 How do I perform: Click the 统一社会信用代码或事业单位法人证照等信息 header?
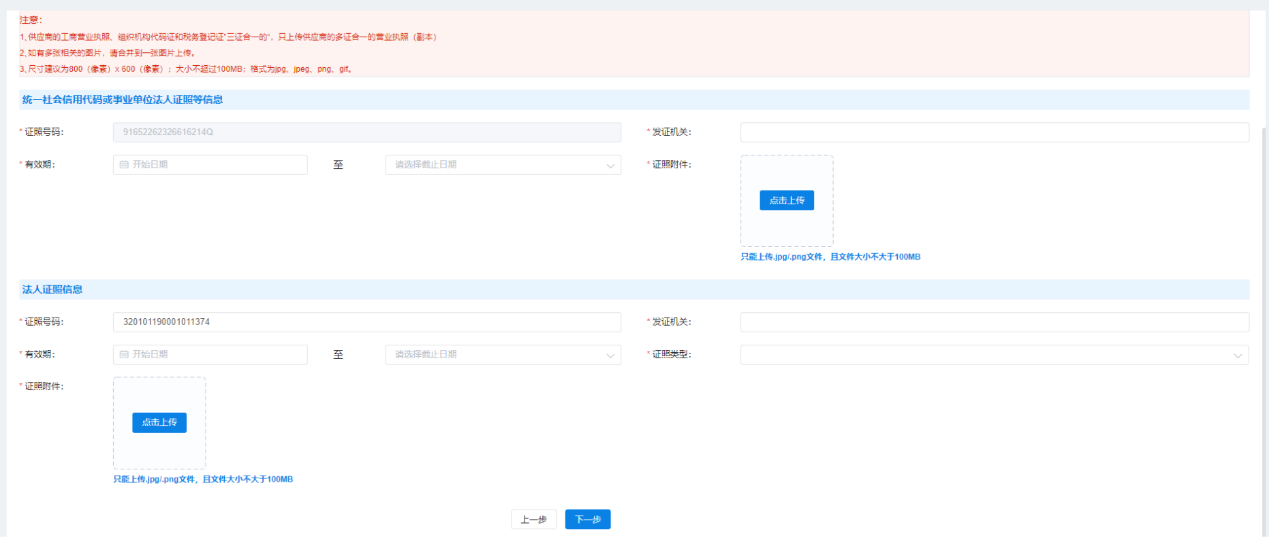pos(122,100)
